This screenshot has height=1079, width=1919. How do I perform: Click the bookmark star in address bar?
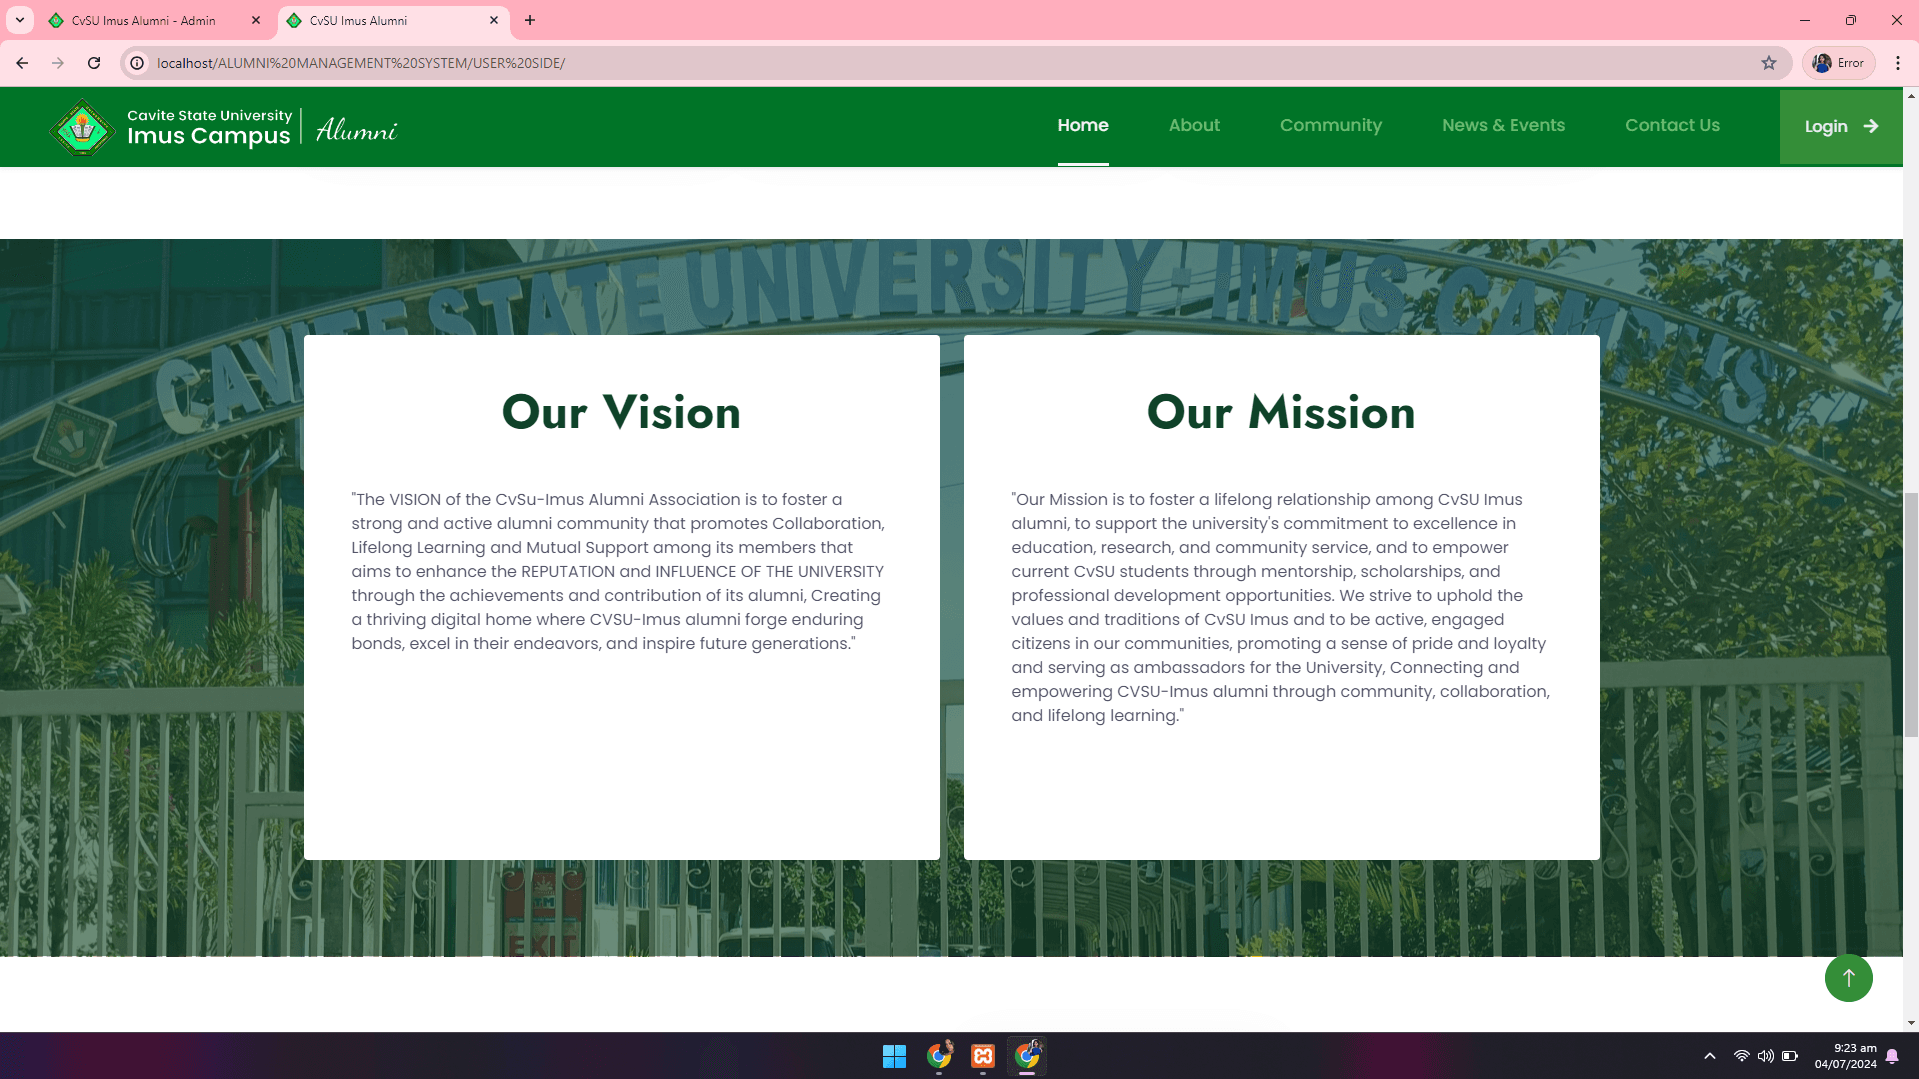[x=1770, y=62]
